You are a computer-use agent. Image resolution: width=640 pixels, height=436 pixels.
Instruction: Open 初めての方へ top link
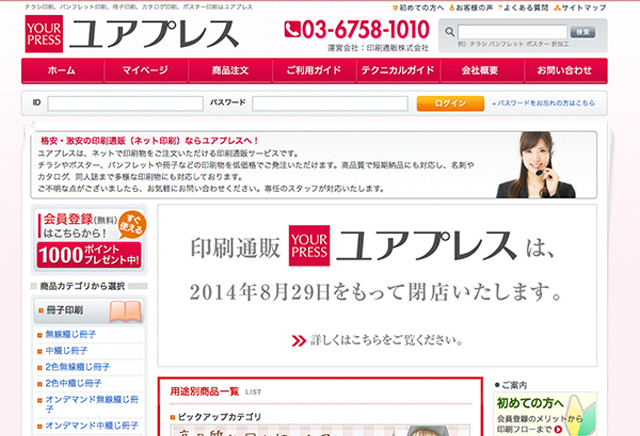(418, 8)
